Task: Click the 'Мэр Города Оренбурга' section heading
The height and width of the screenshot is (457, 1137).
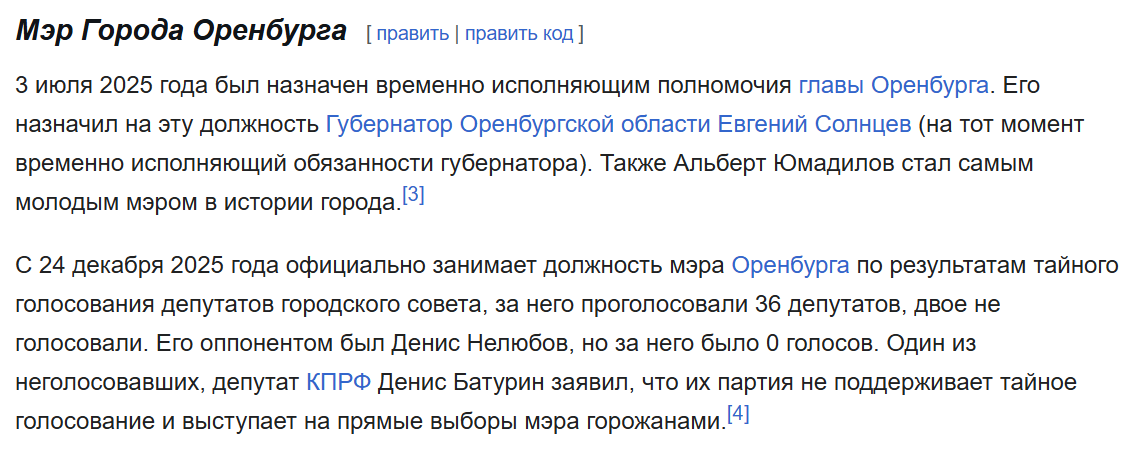Action: 181,31
